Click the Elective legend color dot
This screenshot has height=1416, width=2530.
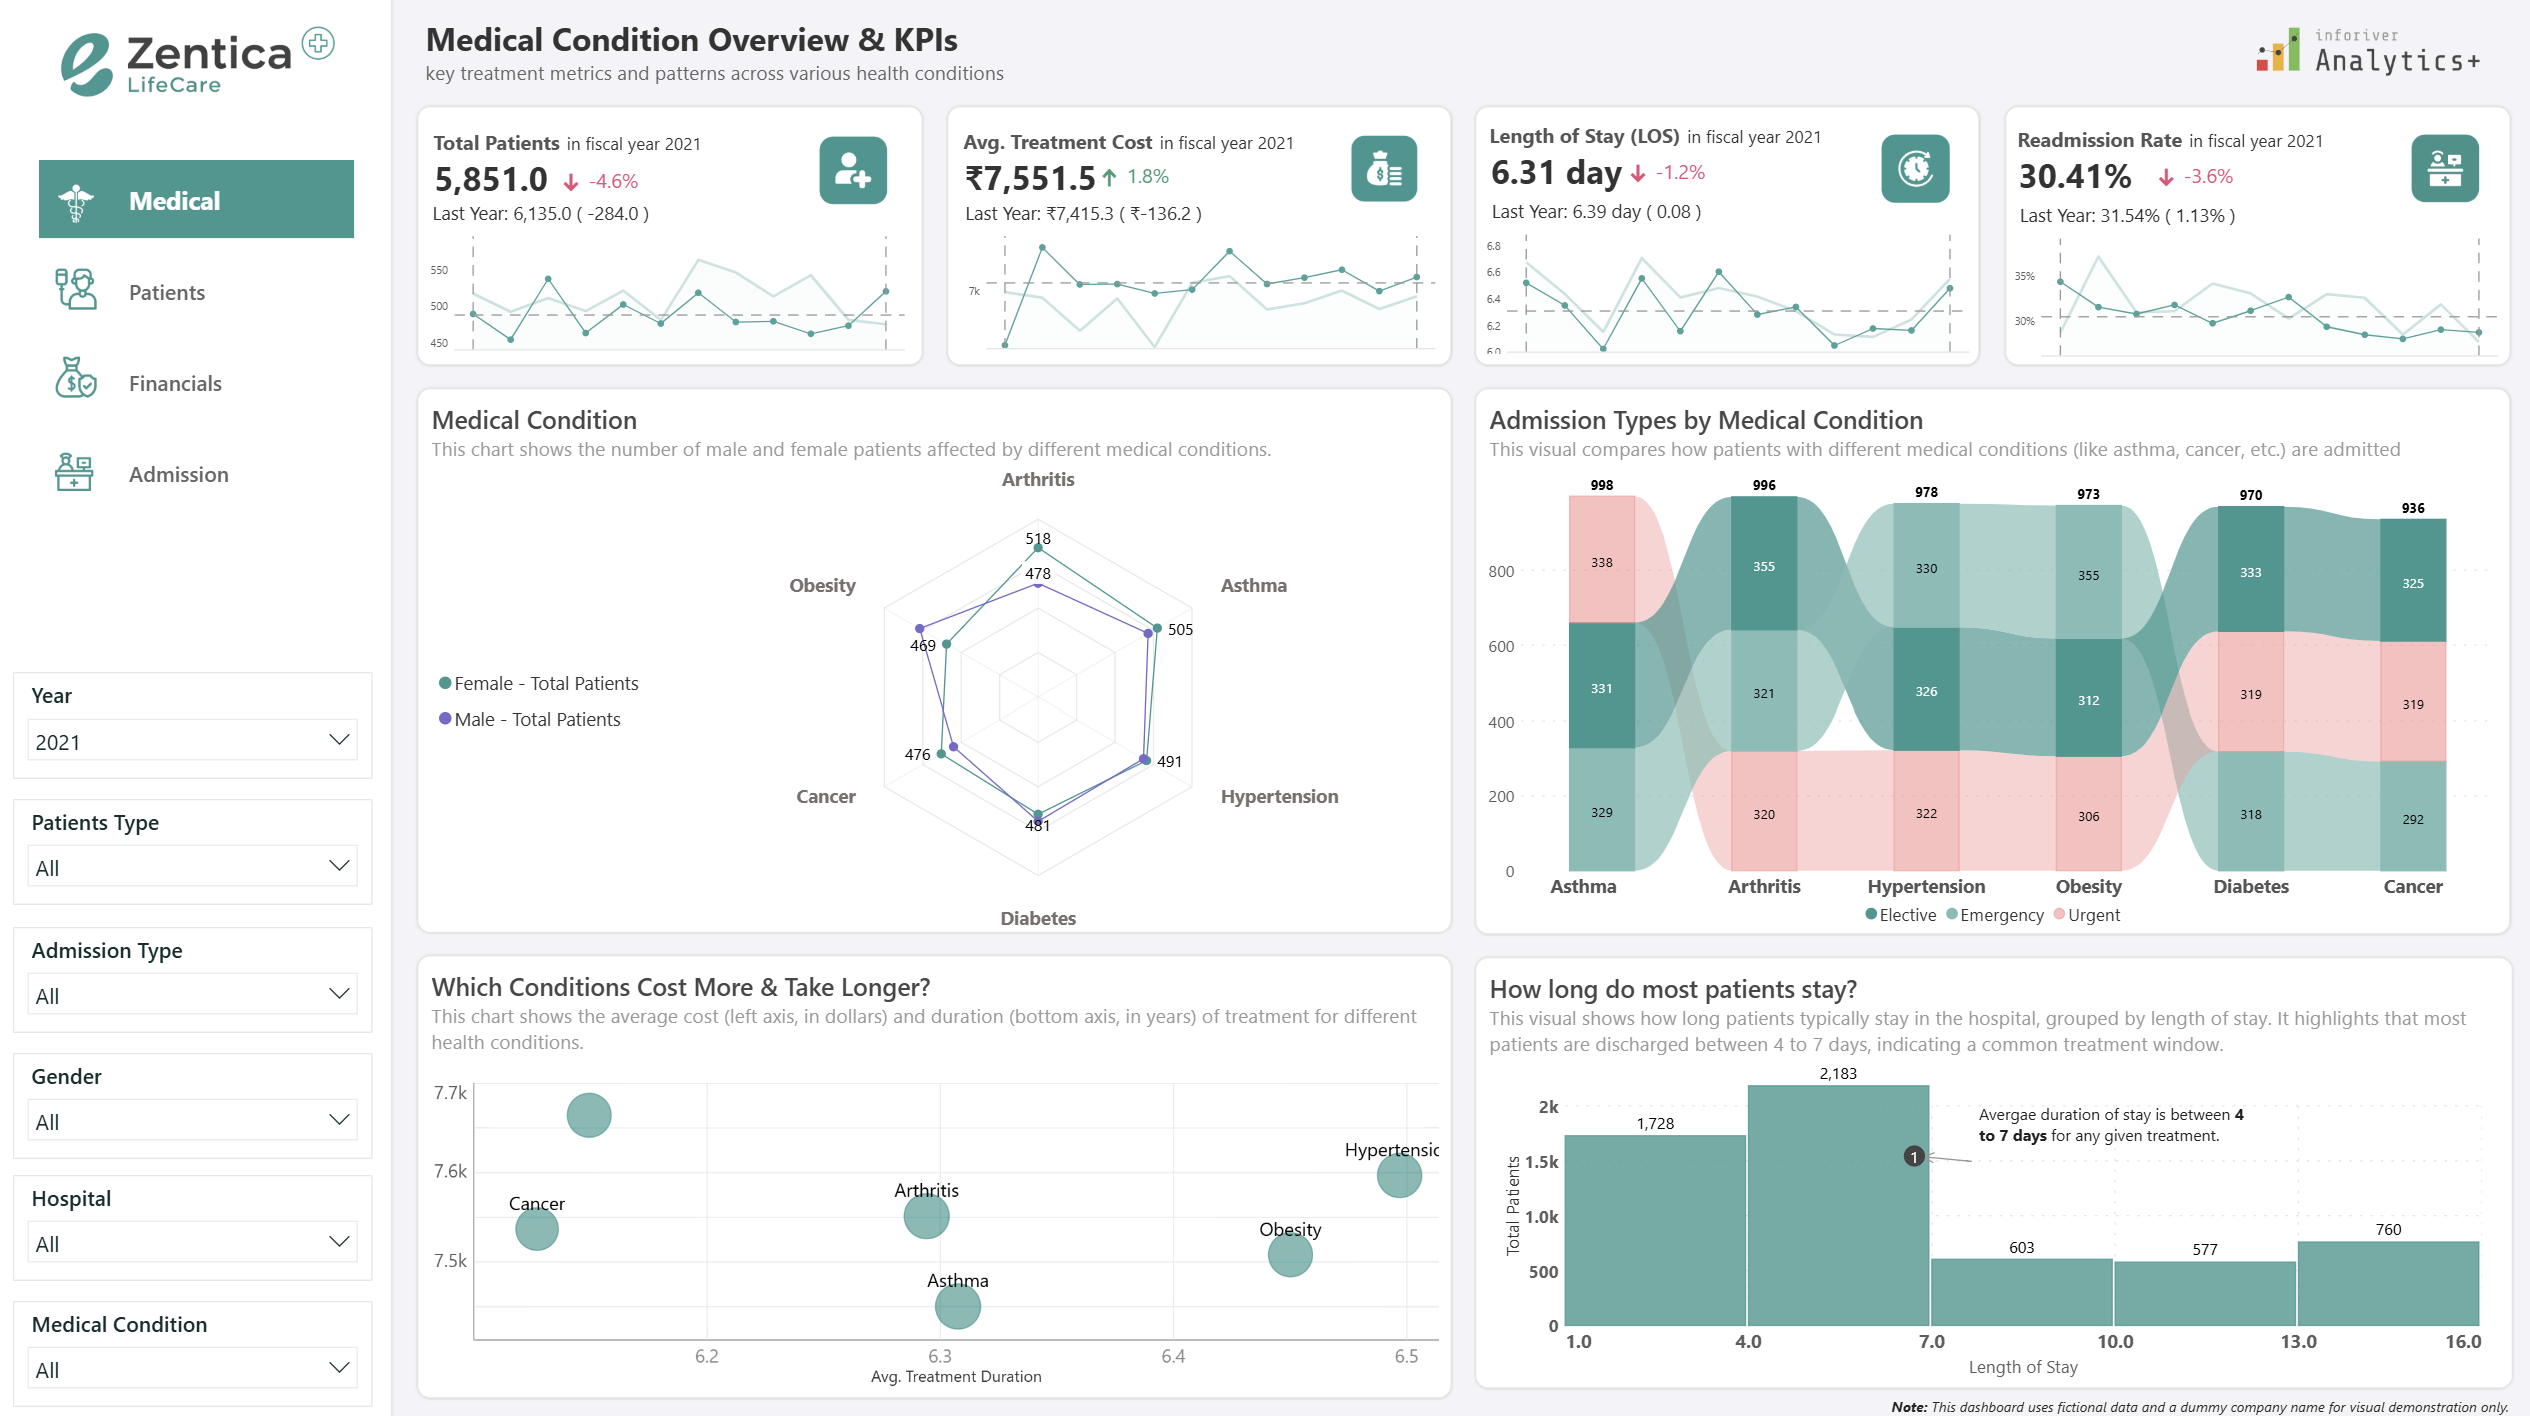[x=1870, y=914]
